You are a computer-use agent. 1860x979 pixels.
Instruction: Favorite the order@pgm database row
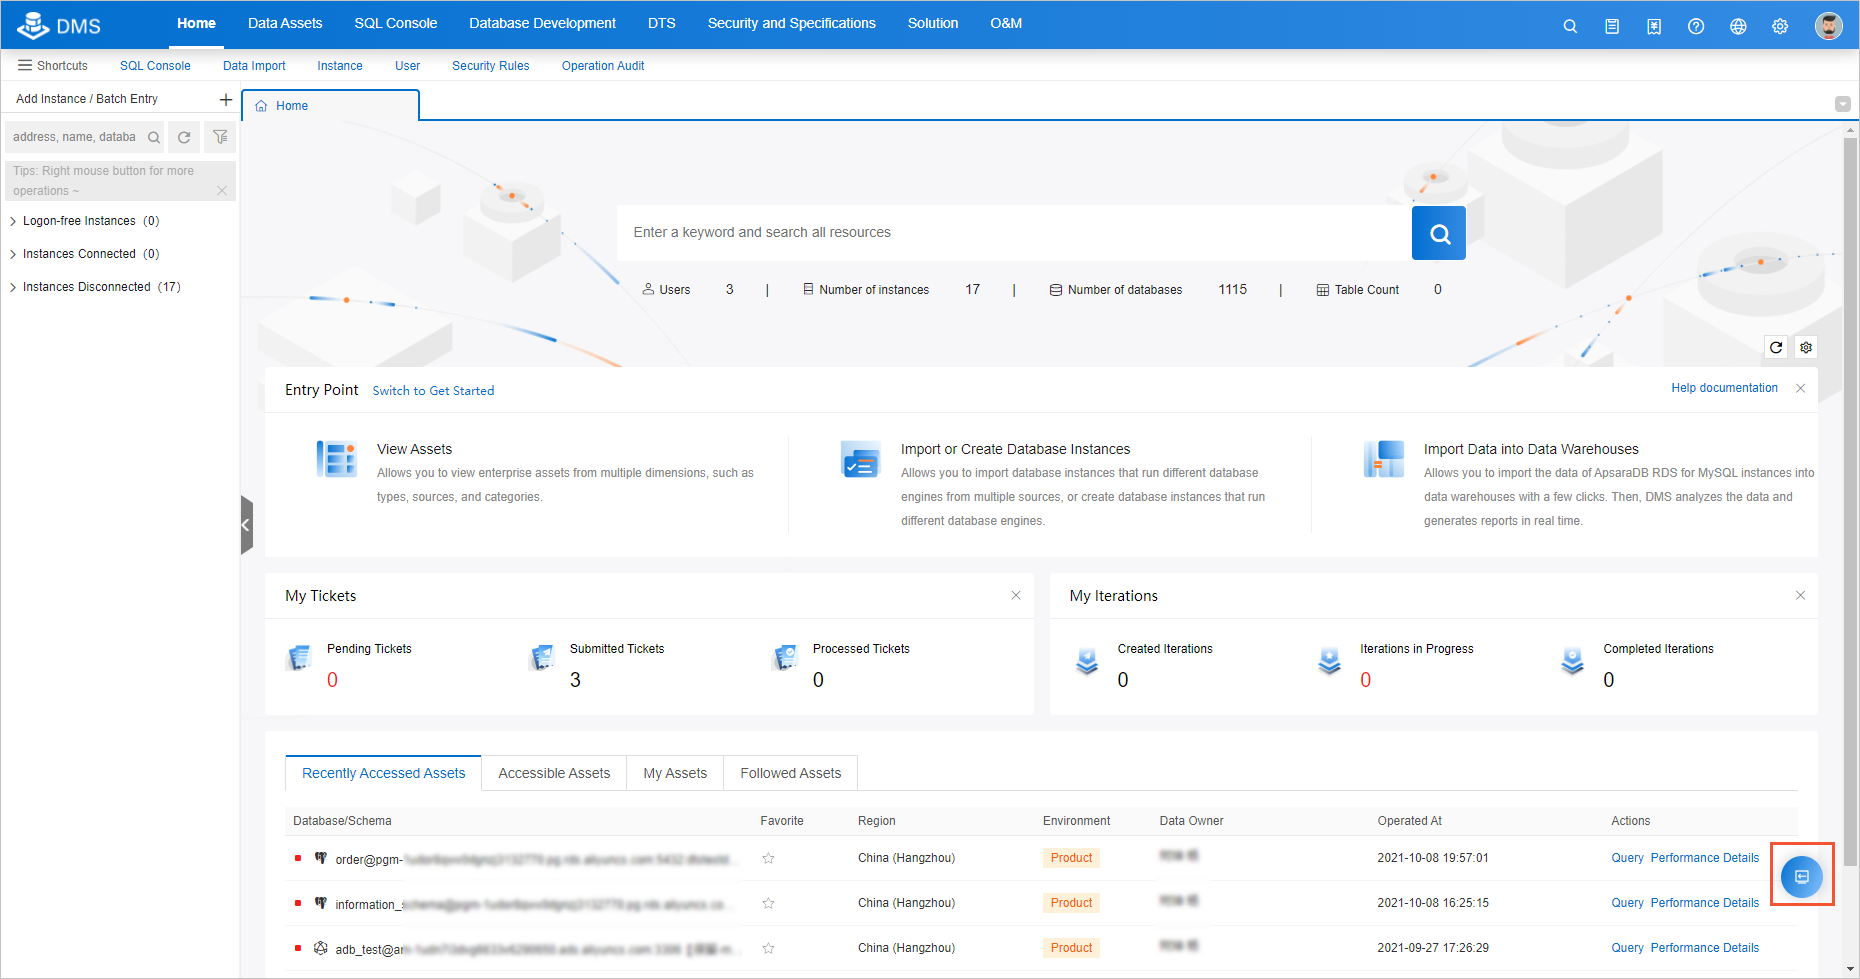pos(768,858)
